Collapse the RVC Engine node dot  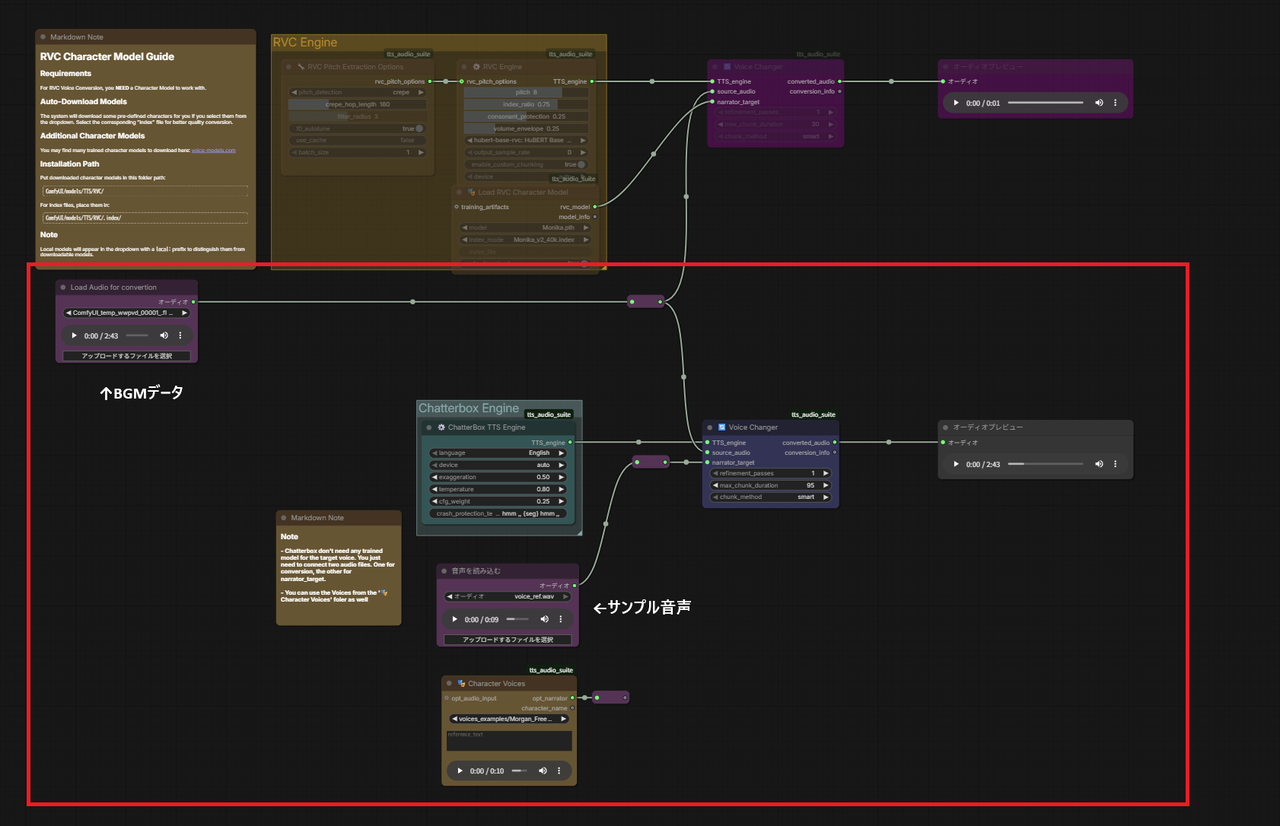465,67
